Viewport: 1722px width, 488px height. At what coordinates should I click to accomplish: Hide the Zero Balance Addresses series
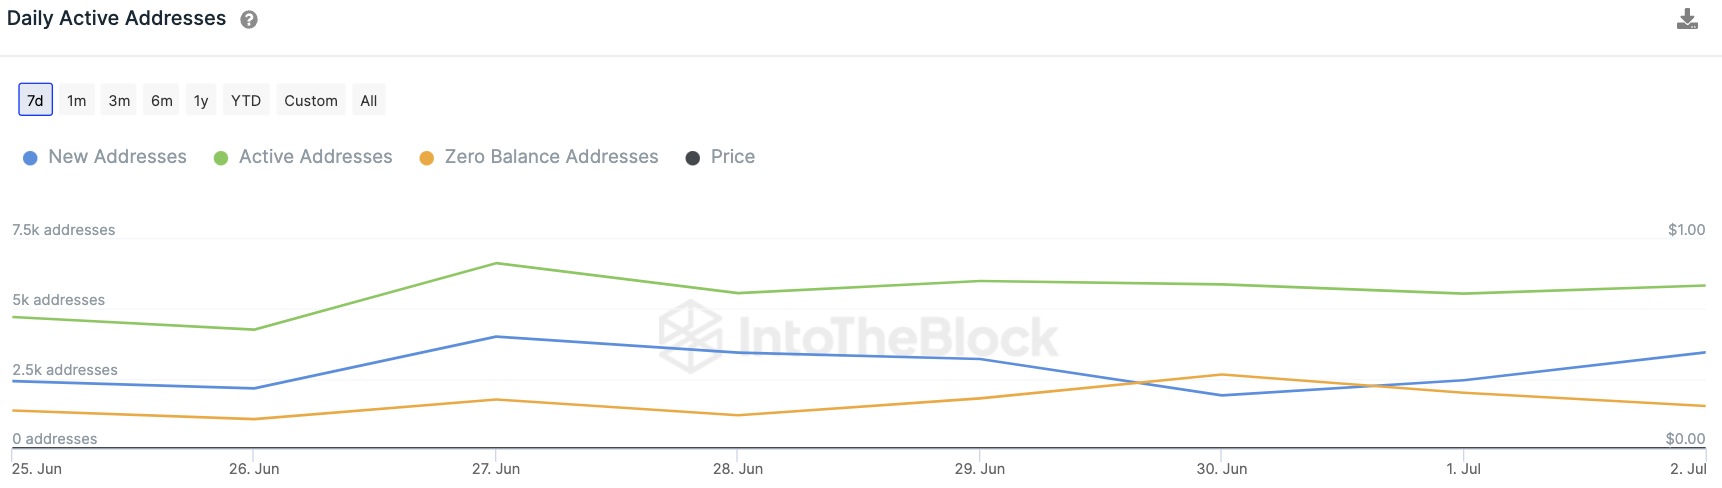click(551, 157)
